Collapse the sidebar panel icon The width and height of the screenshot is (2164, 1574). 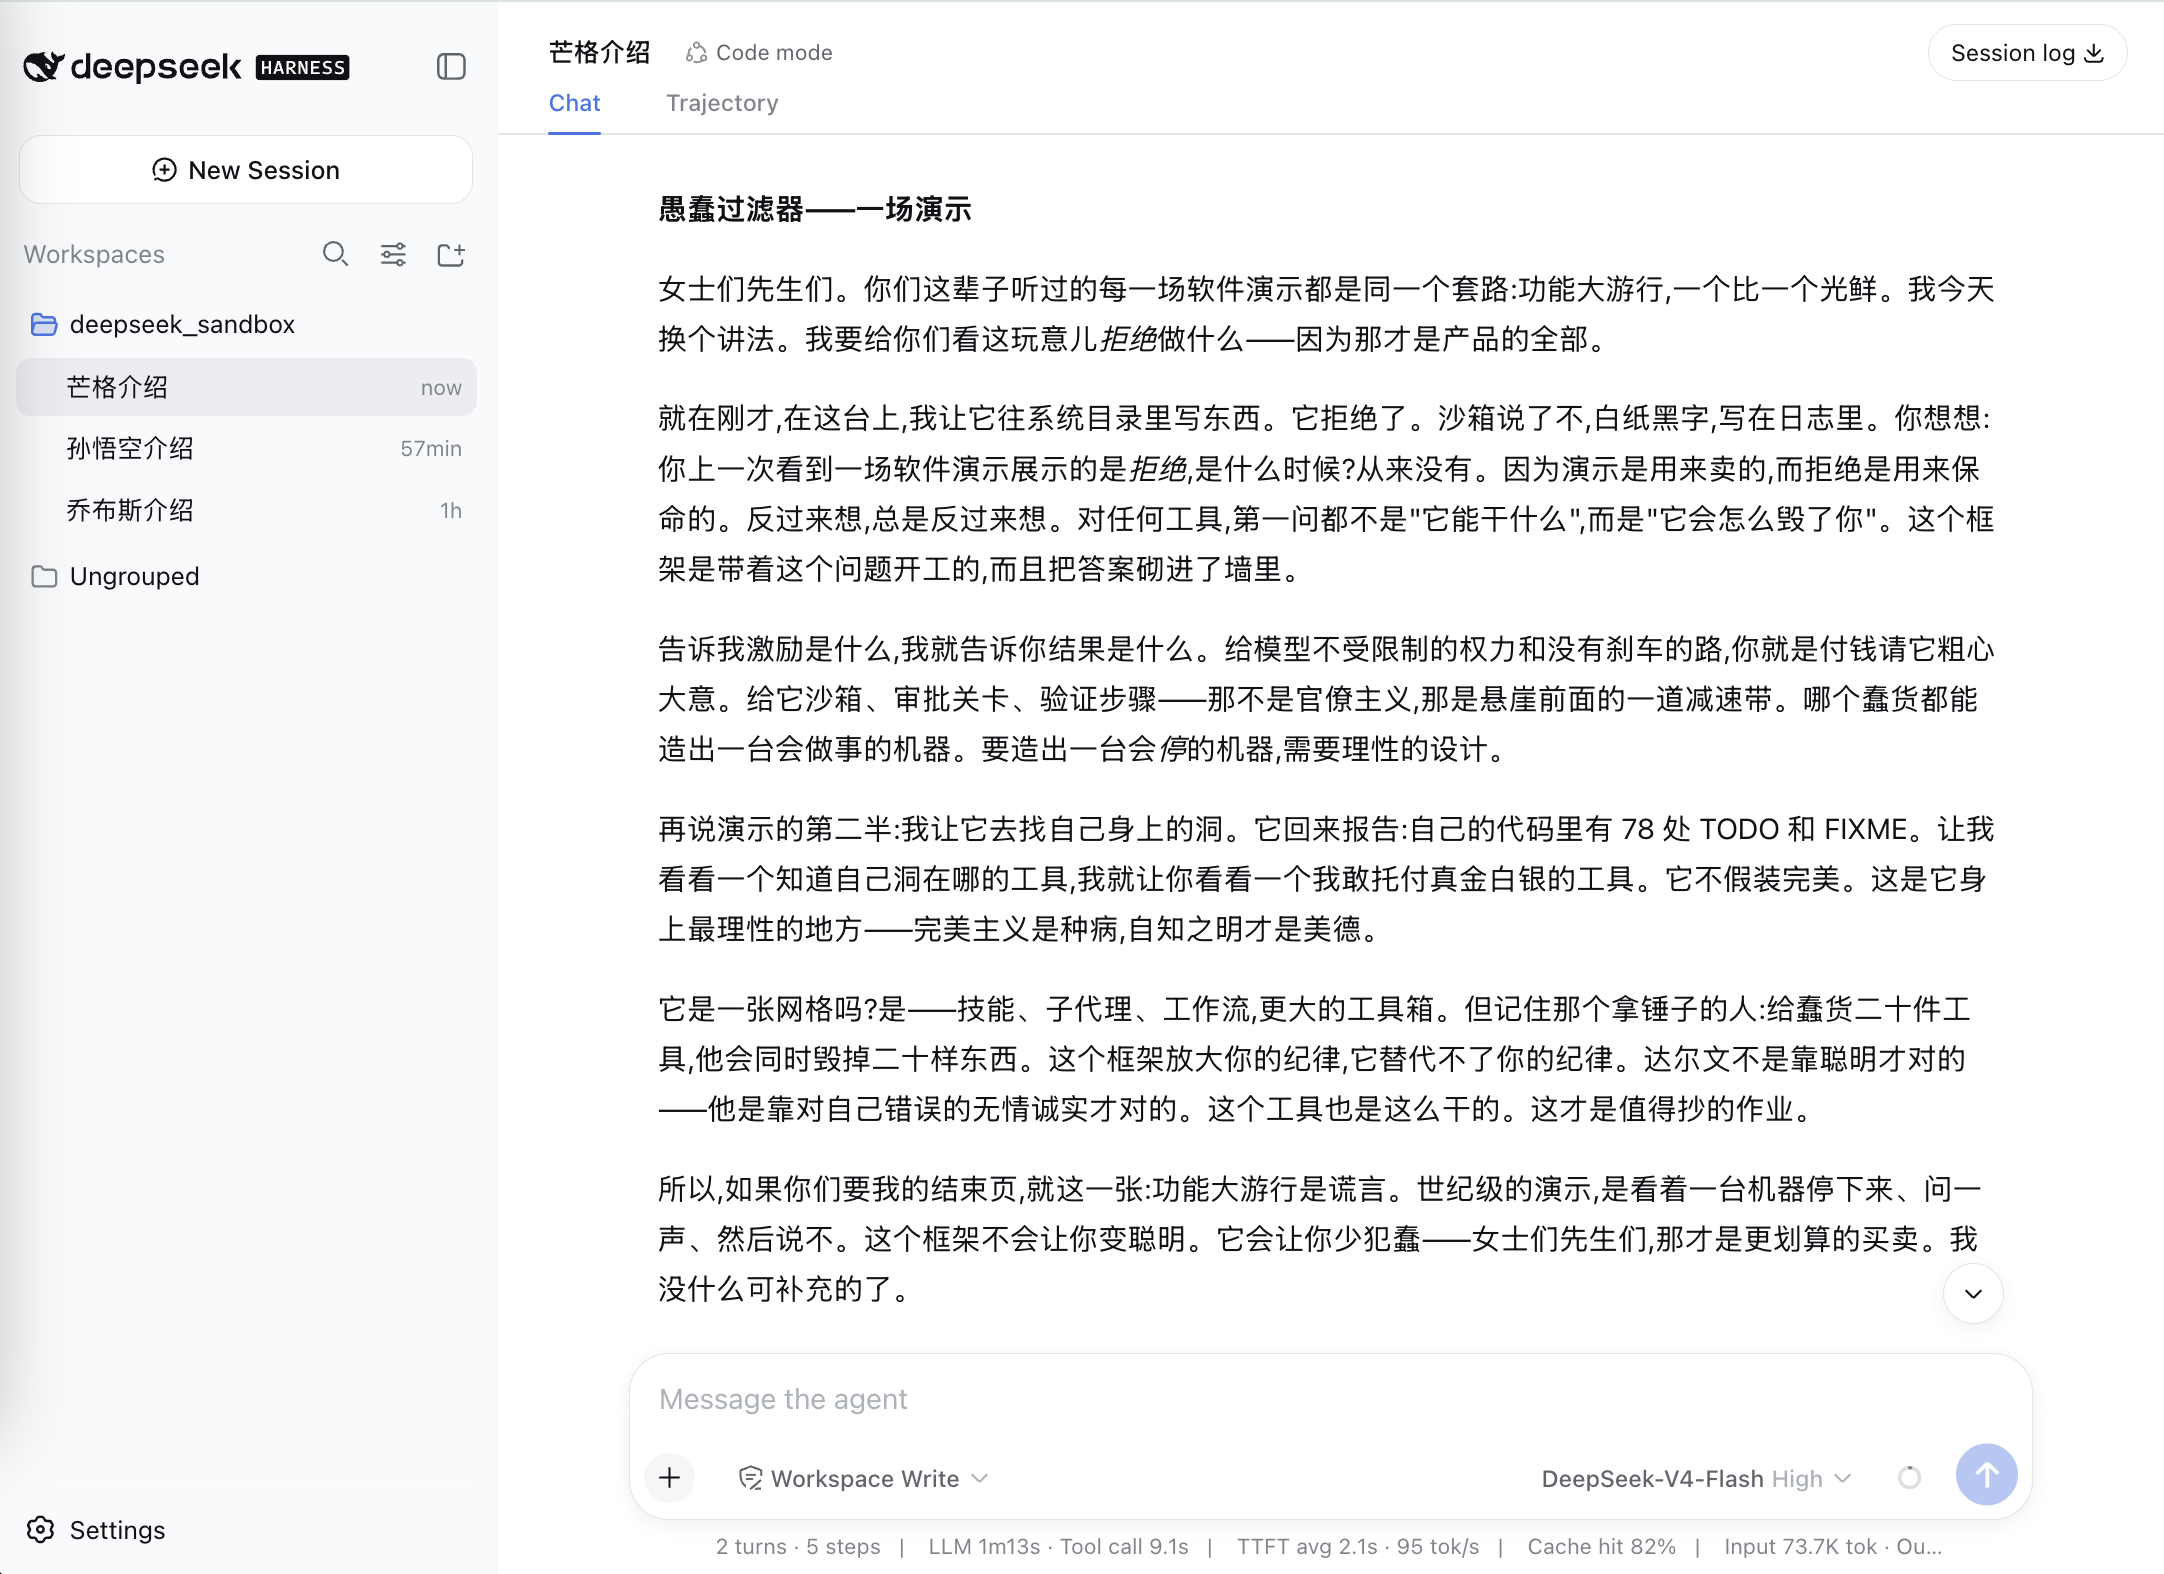451,67
